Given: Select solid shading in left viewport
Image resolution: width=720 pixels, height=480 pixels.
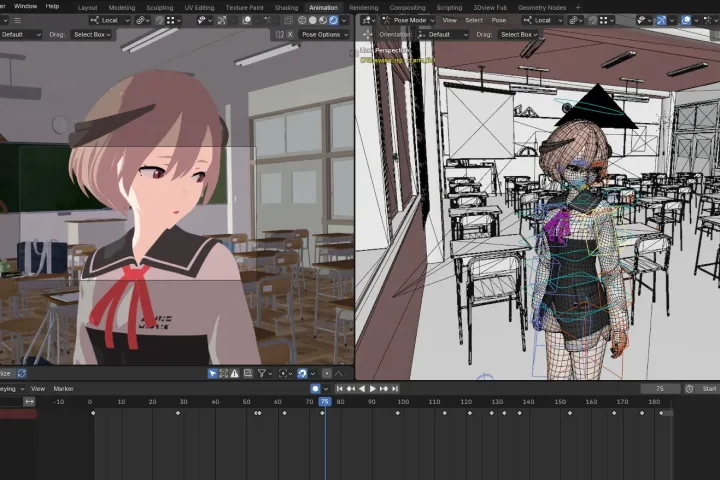Looking at the screenshot, I should pos(313,20).
